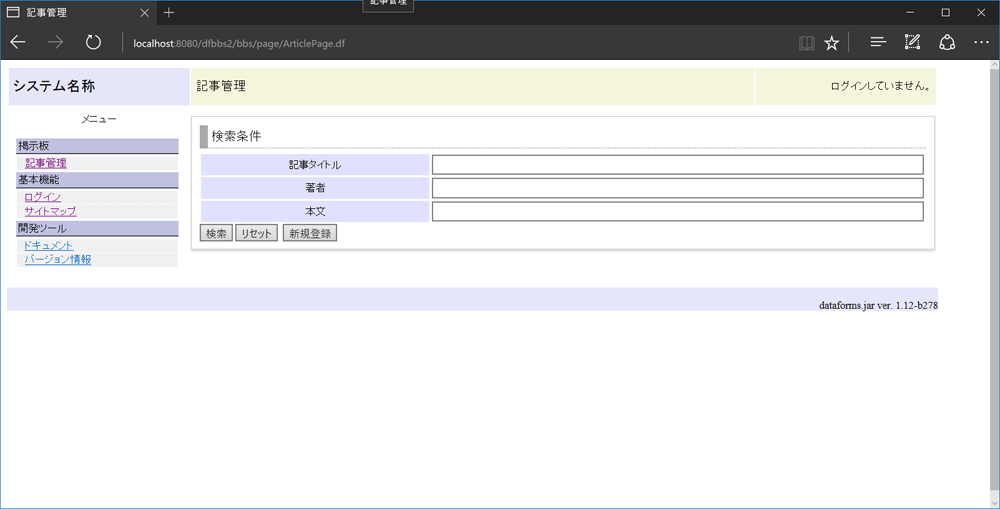Click the システム名称 title text
1000x509 pixels.
pos(54,86)
